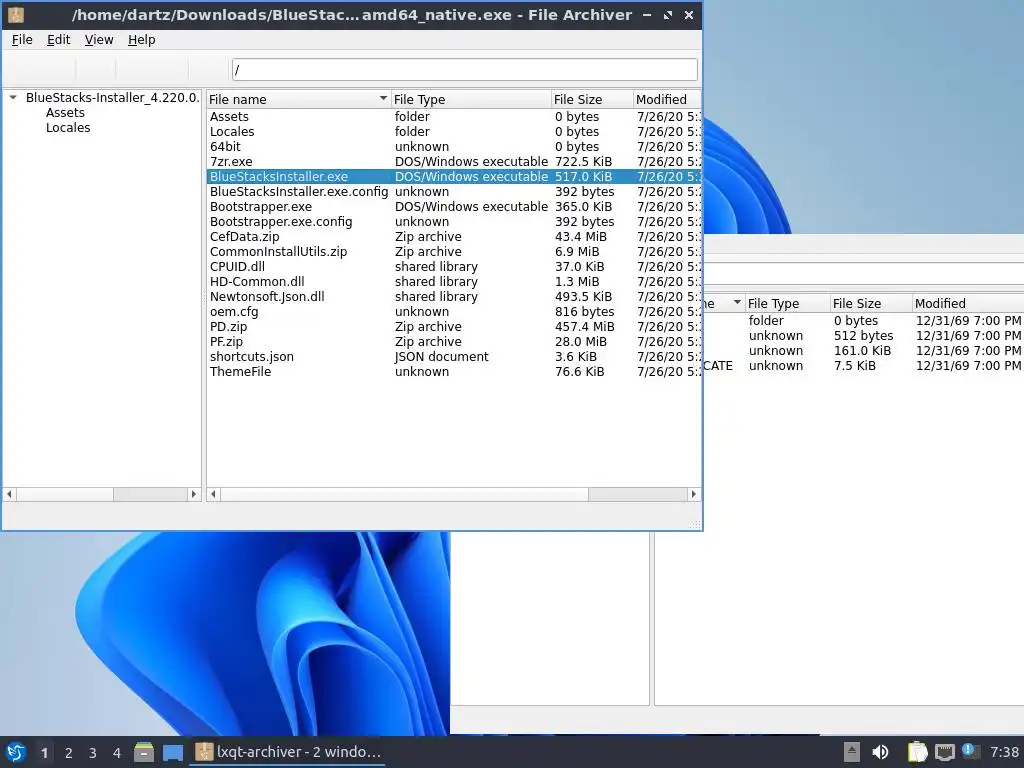Select Bootstrapper.exe in the list
Image resolution: width=1024 pixels, height=768 pixels.
(454, 206)
